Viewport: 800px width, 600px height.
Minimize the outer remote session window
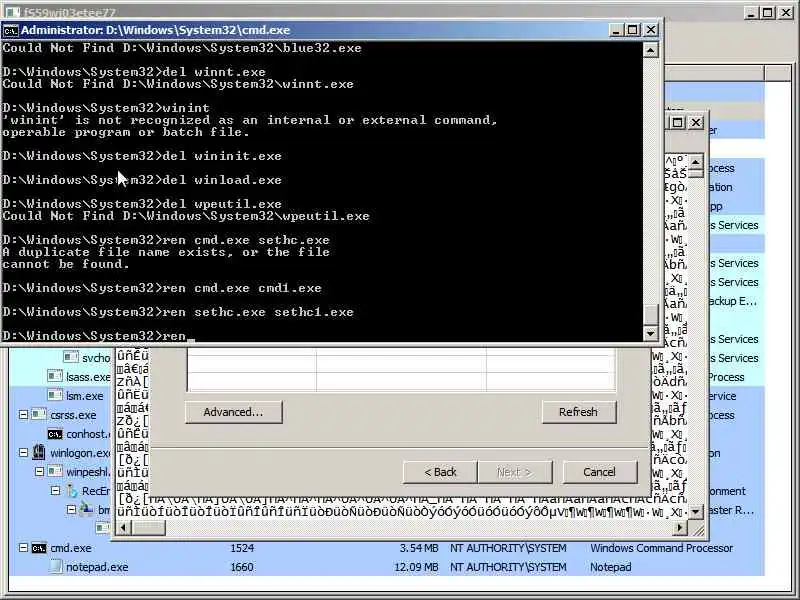point(751,12)
